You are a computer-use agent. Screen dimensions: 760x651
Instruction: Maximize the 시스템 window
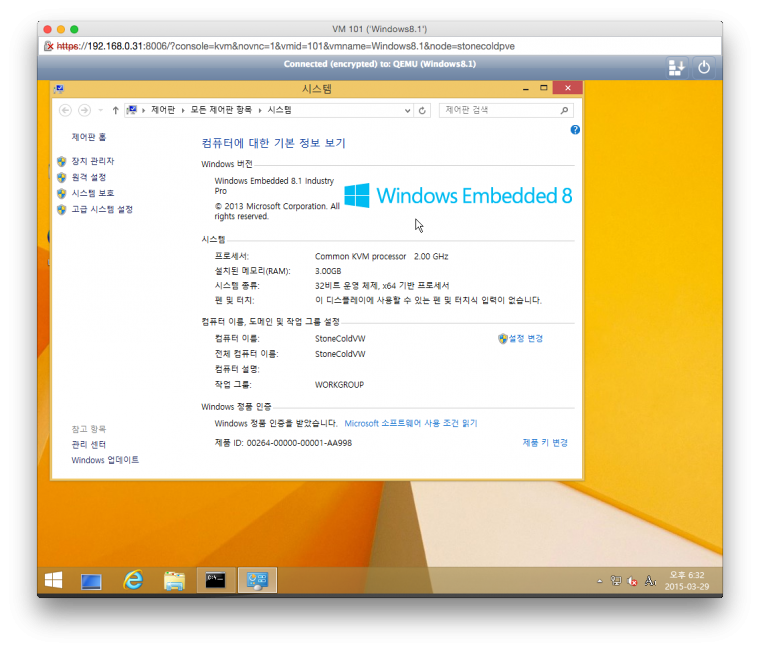[543, 88]
